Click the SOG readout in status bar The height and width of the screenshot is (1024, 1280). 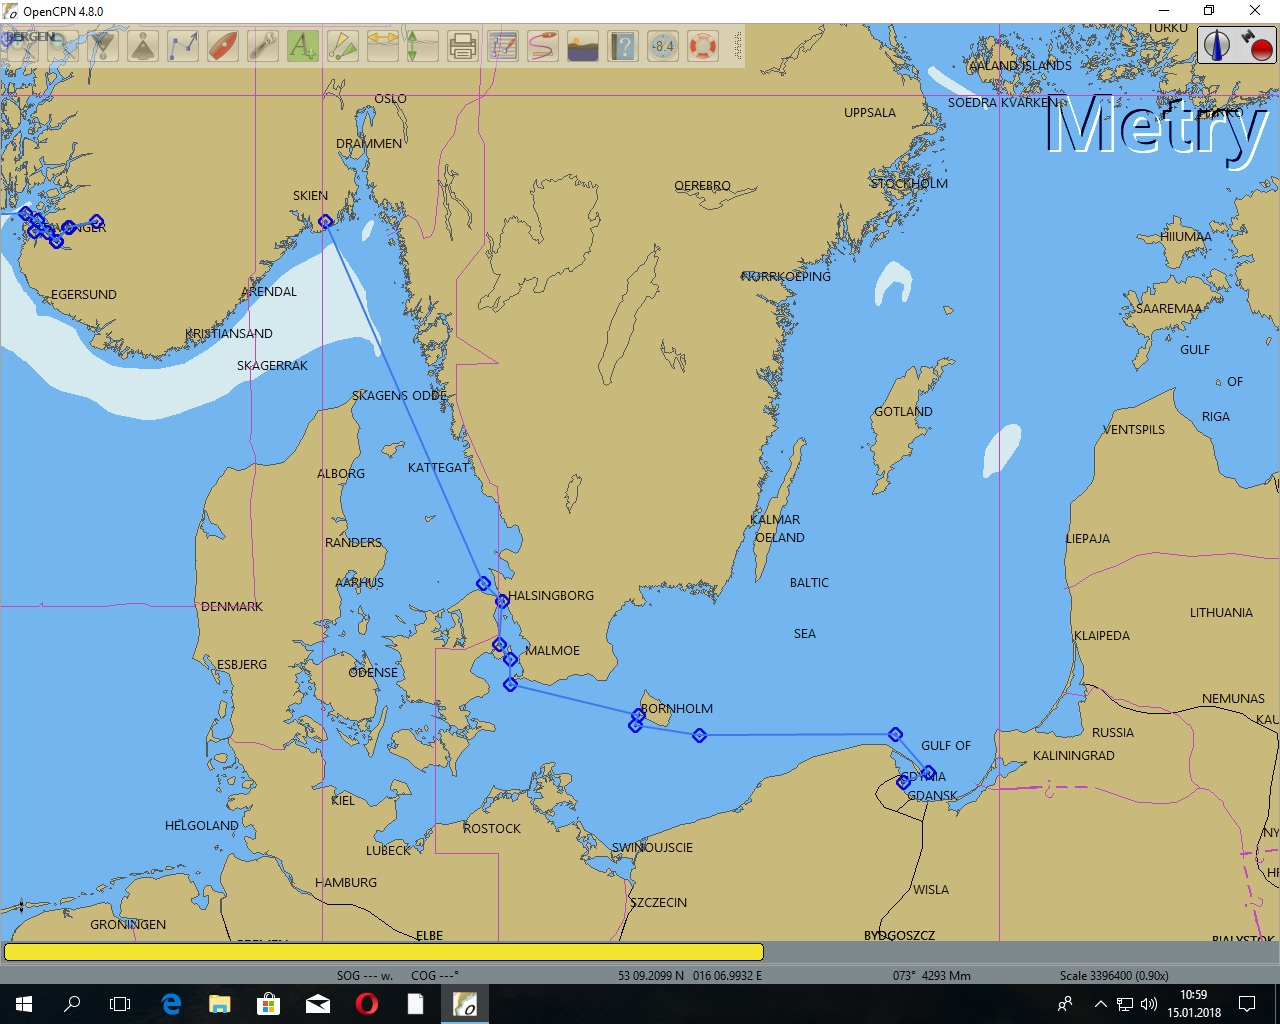click(x=365, y=975)
